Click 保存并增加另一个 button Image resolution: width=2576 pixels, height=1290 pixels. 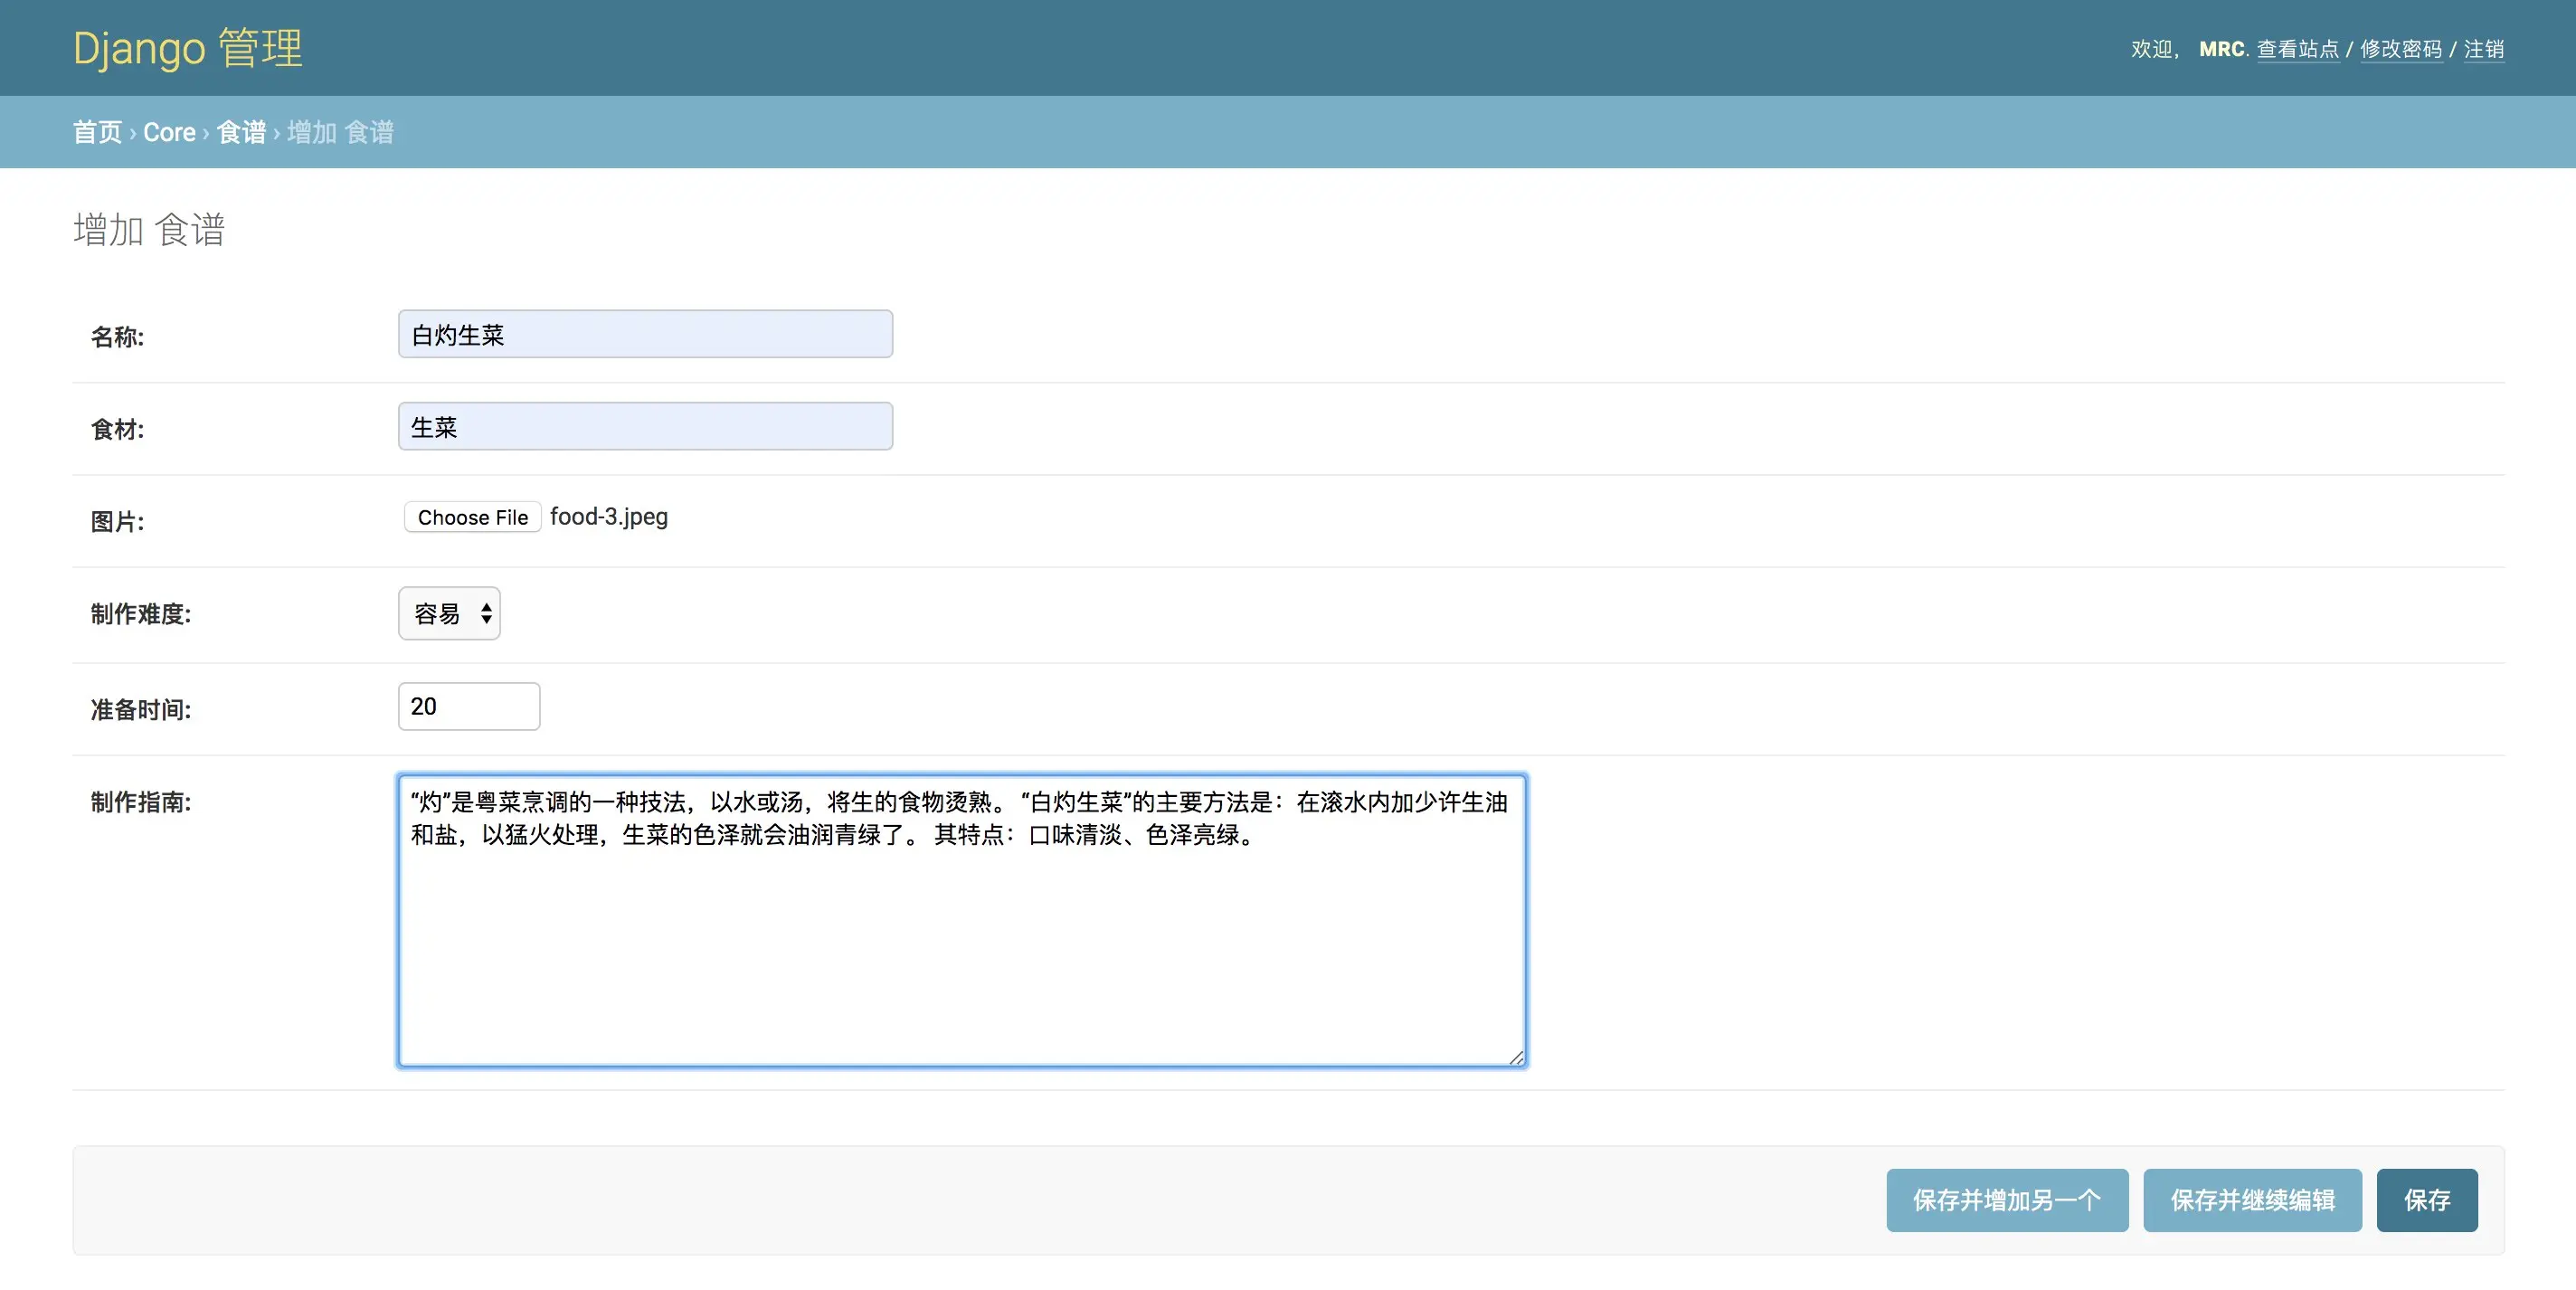[2006, 1200]
